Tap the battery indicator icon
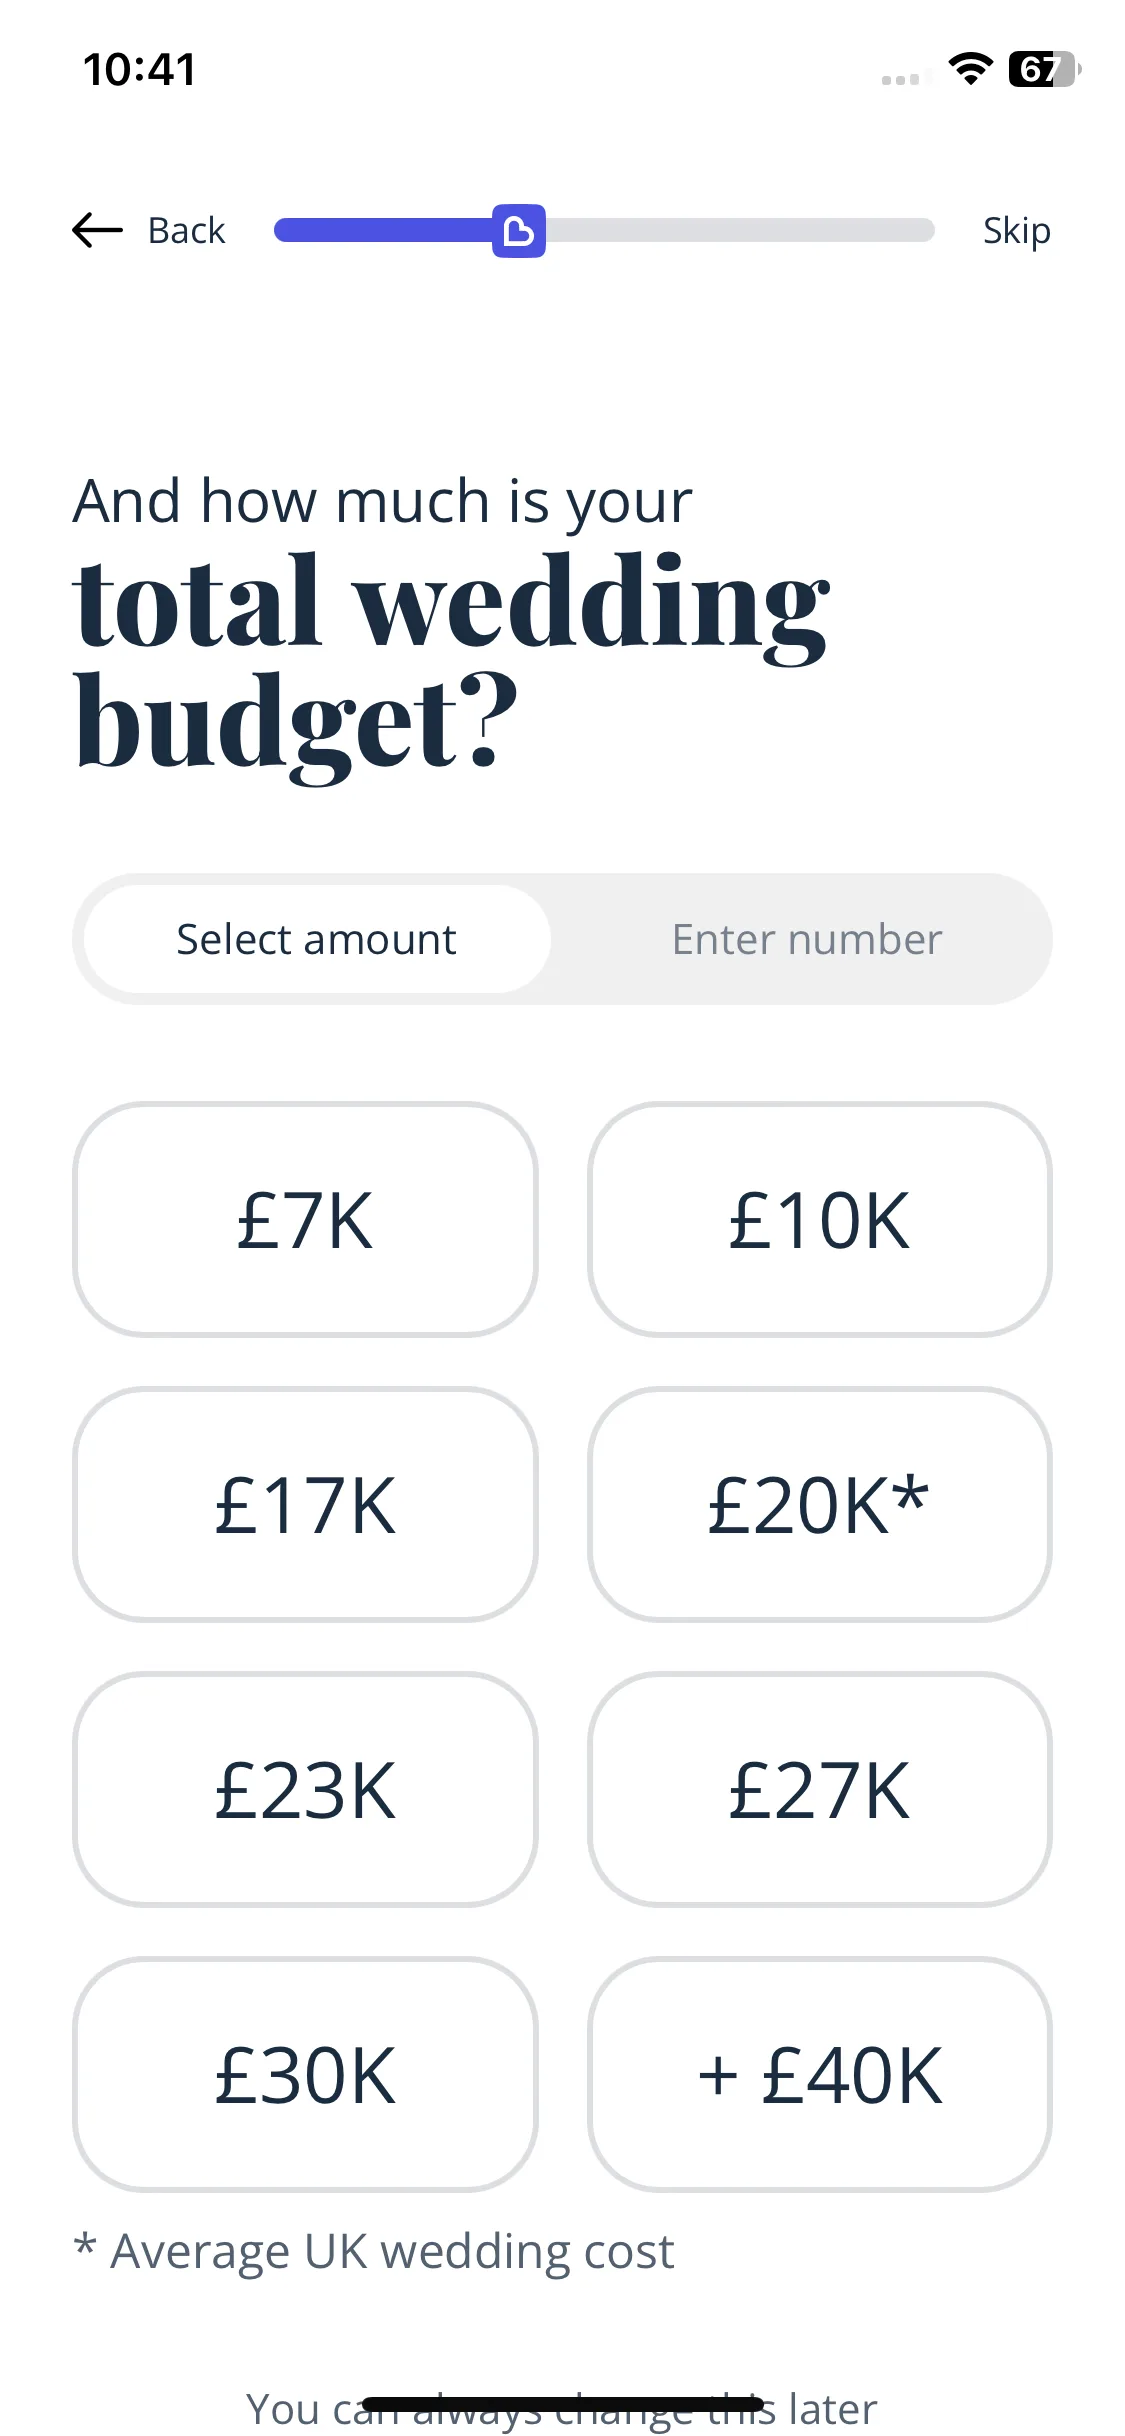Viewport: 1125px width, 2436px height. (1045, 69)
